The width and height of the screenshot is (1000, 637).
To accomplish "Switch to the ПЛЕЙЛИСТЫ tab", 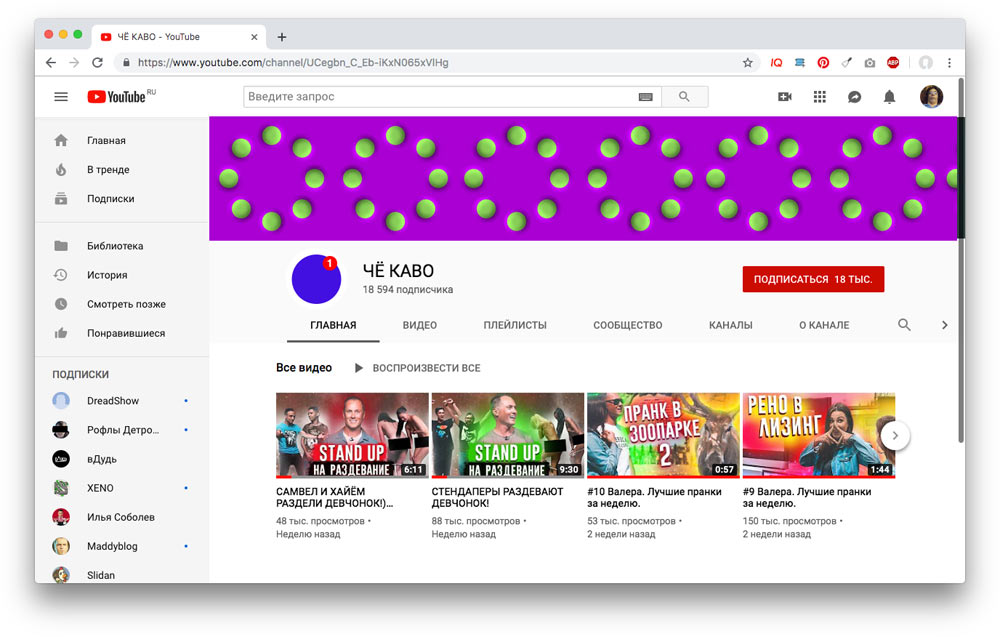I will tap(515, 325).
